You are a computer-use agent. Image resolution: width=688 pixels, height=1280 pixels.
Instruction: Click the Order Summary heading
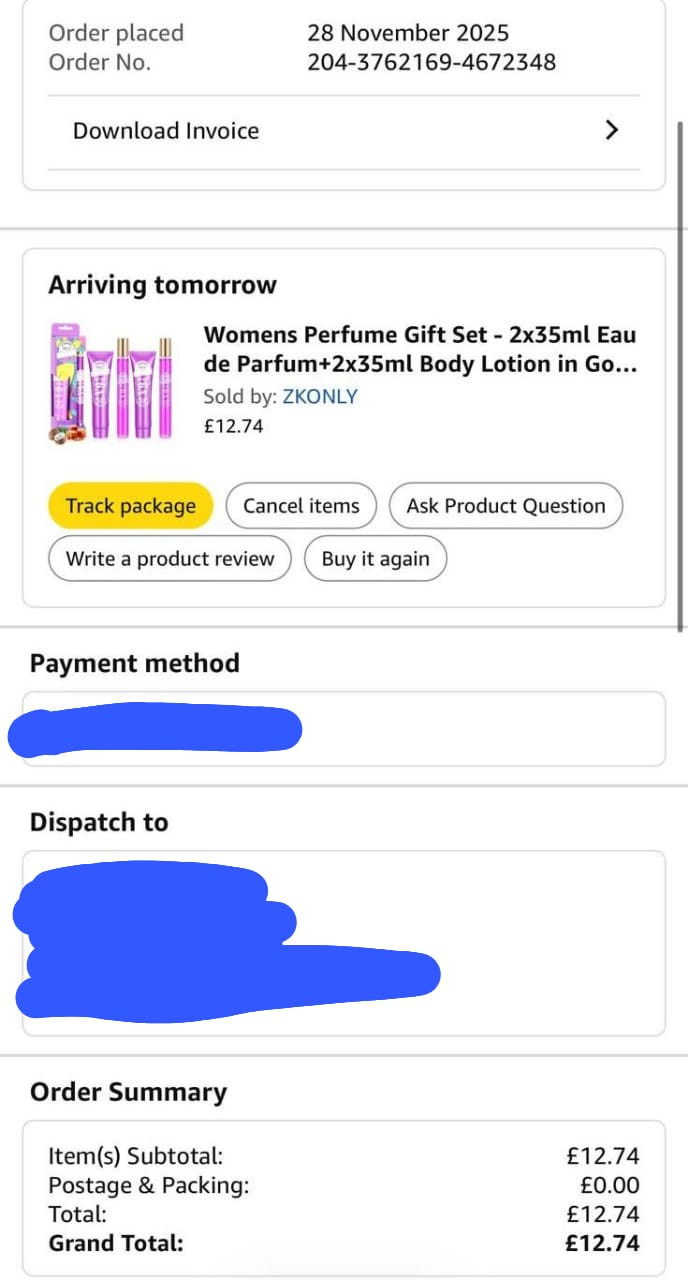(128, 1092)
